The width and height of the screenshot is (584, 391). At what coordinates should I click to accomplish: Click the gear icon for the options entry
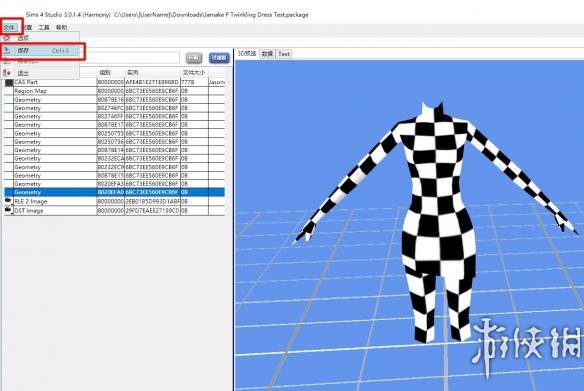pos(7,38)
